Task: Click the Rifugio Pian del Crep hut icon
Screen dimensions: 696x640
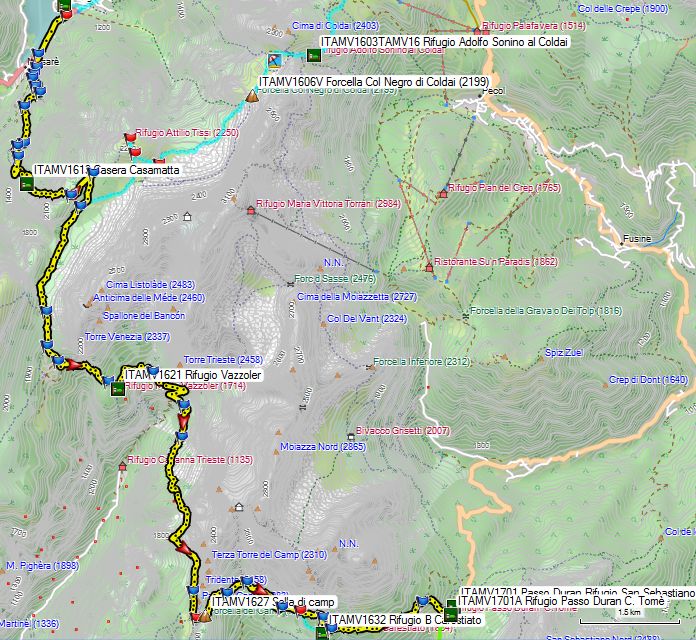Action: pos(442,193)
